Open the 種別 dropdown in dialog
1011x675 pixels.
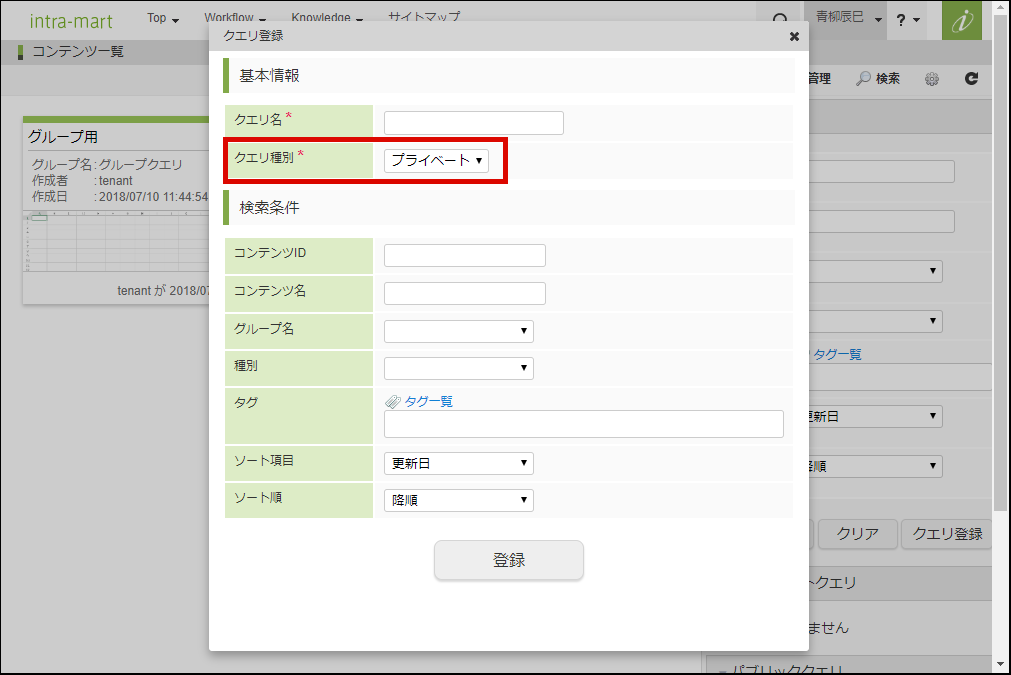(x=458, y=368)
